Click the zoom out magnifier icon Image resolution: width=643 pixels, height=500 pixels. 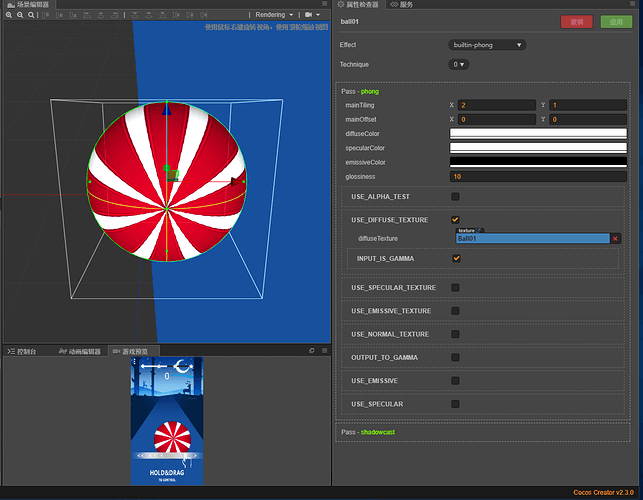click(x=20, y=15)
